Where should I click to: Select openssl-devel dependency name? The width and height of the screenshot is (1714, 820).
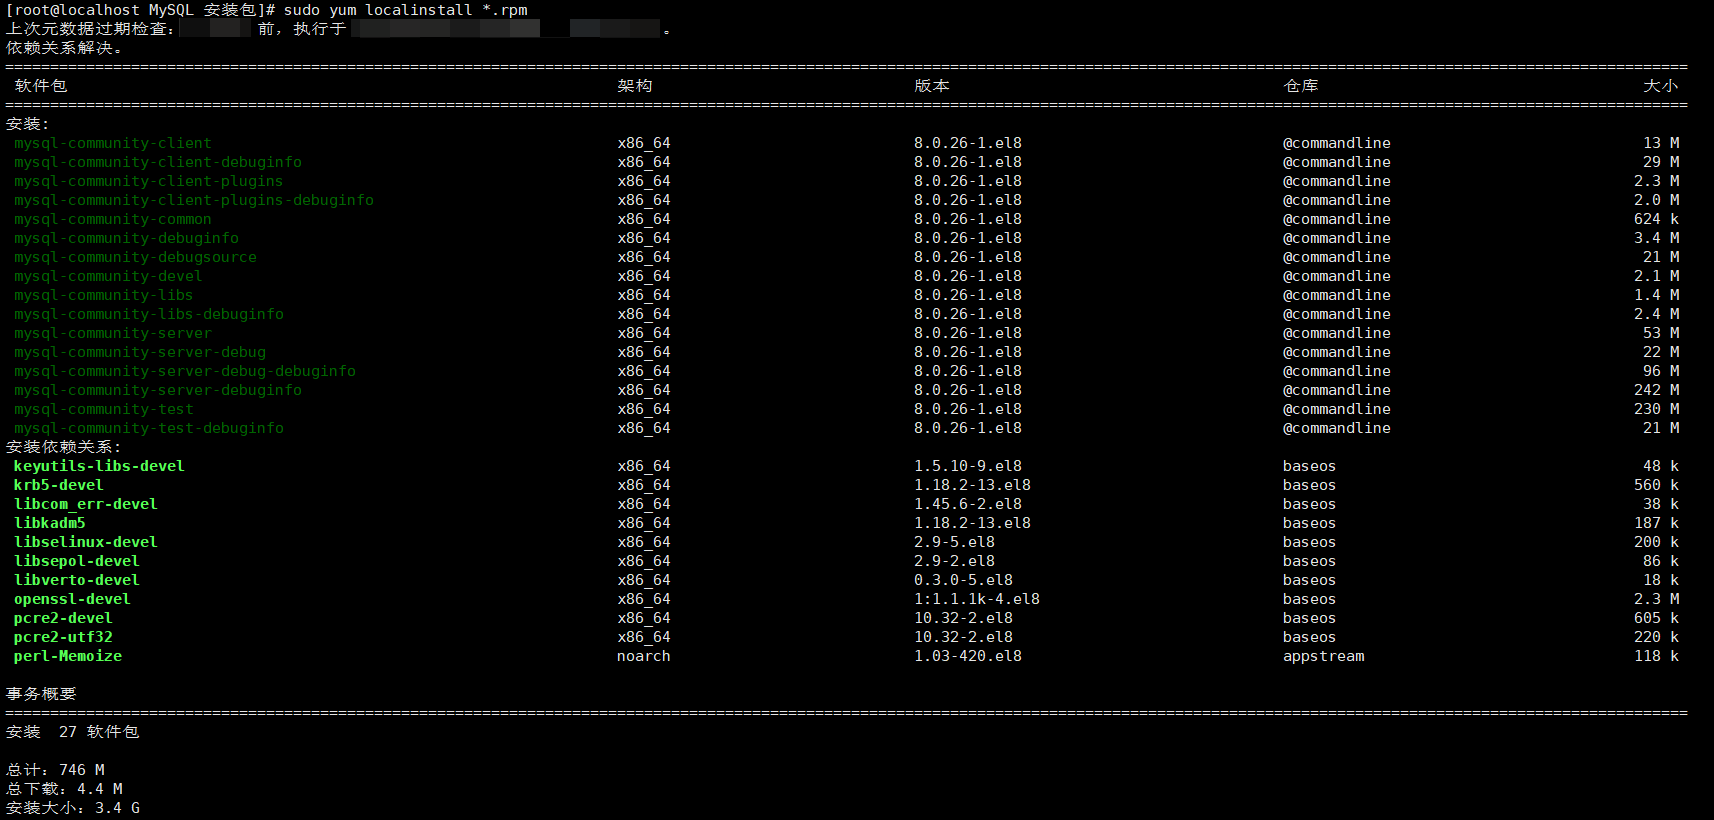pyautogui.click(x=72, y=599)
